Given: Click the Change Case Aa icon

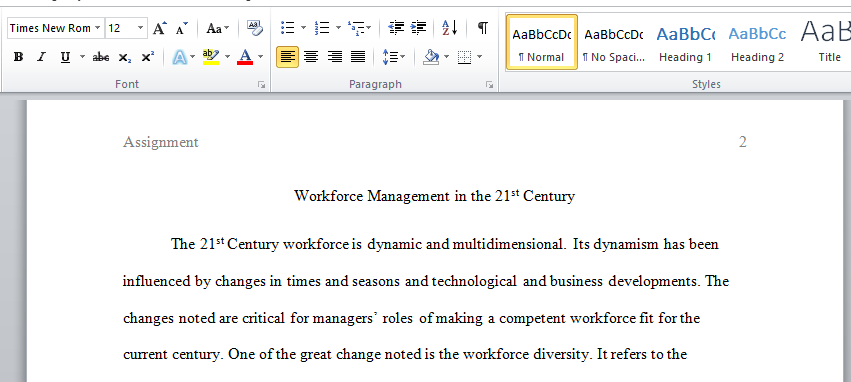Looking at the screenshot, I should coord(214,28).
